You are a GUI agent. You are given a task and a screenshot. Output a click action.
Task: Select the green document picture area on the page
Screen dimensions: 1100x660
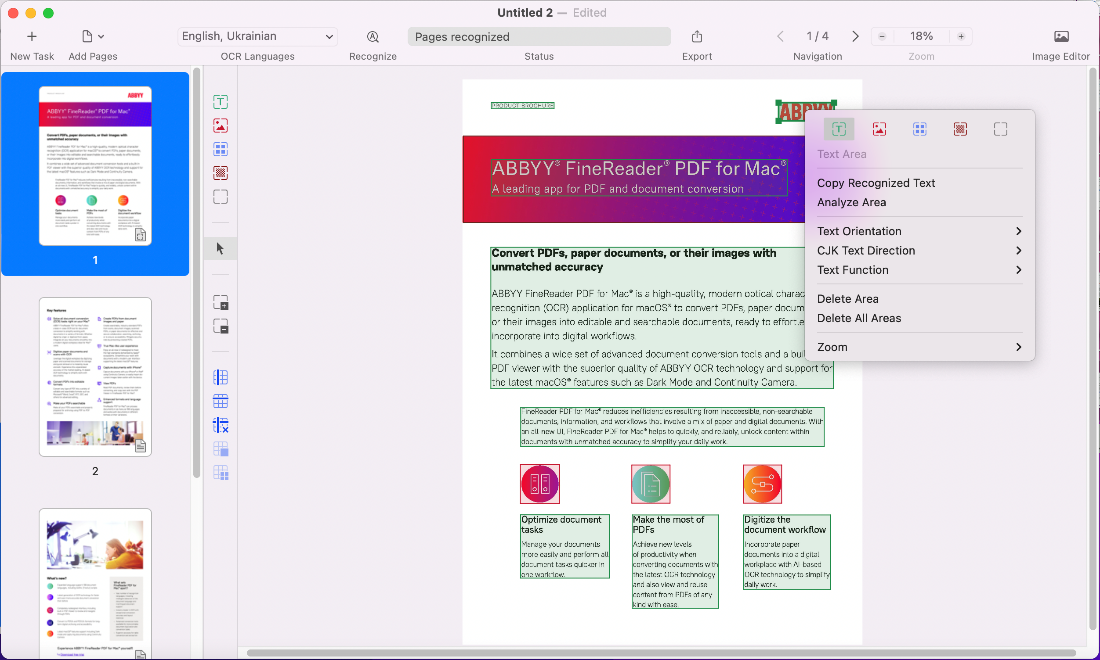tap(650, 484)
